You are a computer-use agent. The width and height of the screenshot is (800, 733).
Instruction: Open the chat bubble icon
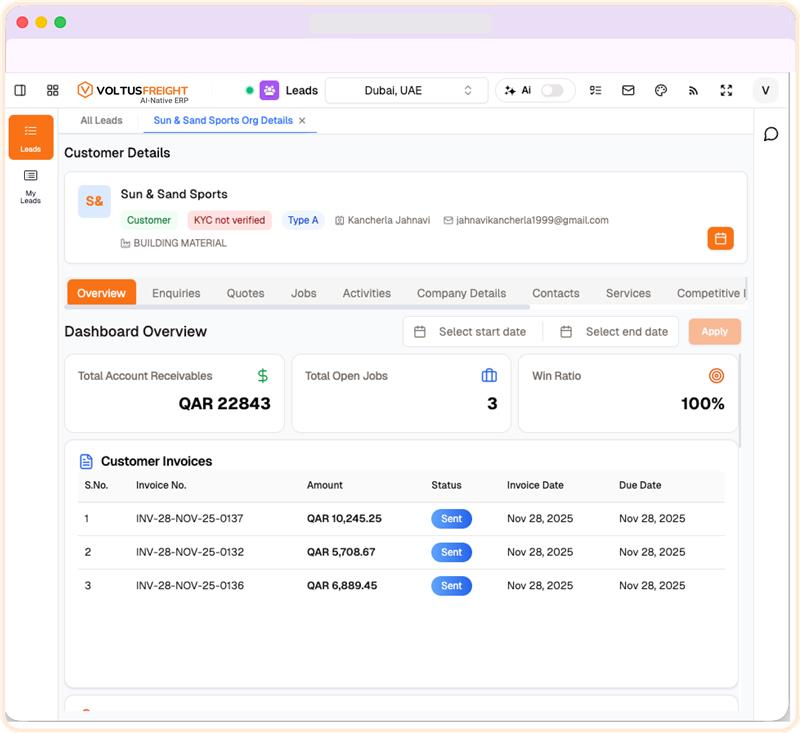click(x=770, y=134)
